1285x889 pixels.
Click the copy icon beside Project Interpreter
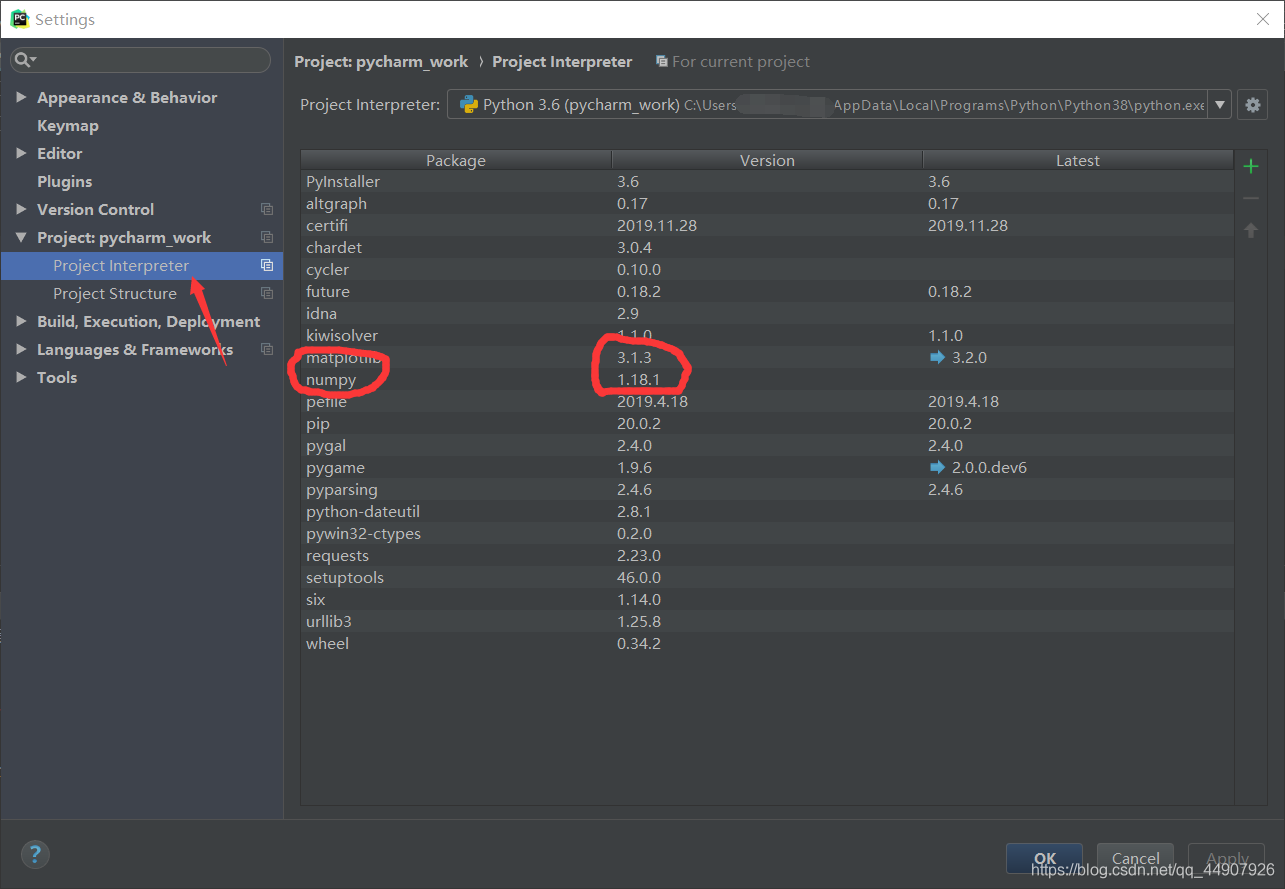(266, 265)
